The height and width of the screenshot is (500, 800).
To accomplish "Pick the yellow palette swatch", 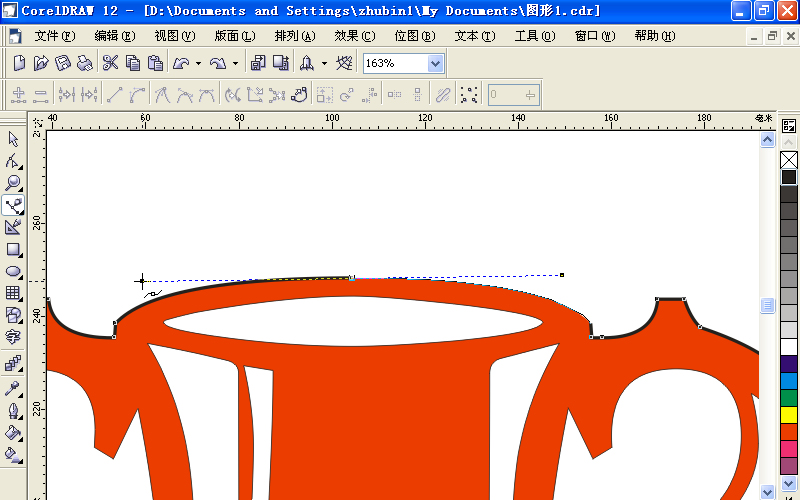I will pyautogui.click(x=789, y=414).
